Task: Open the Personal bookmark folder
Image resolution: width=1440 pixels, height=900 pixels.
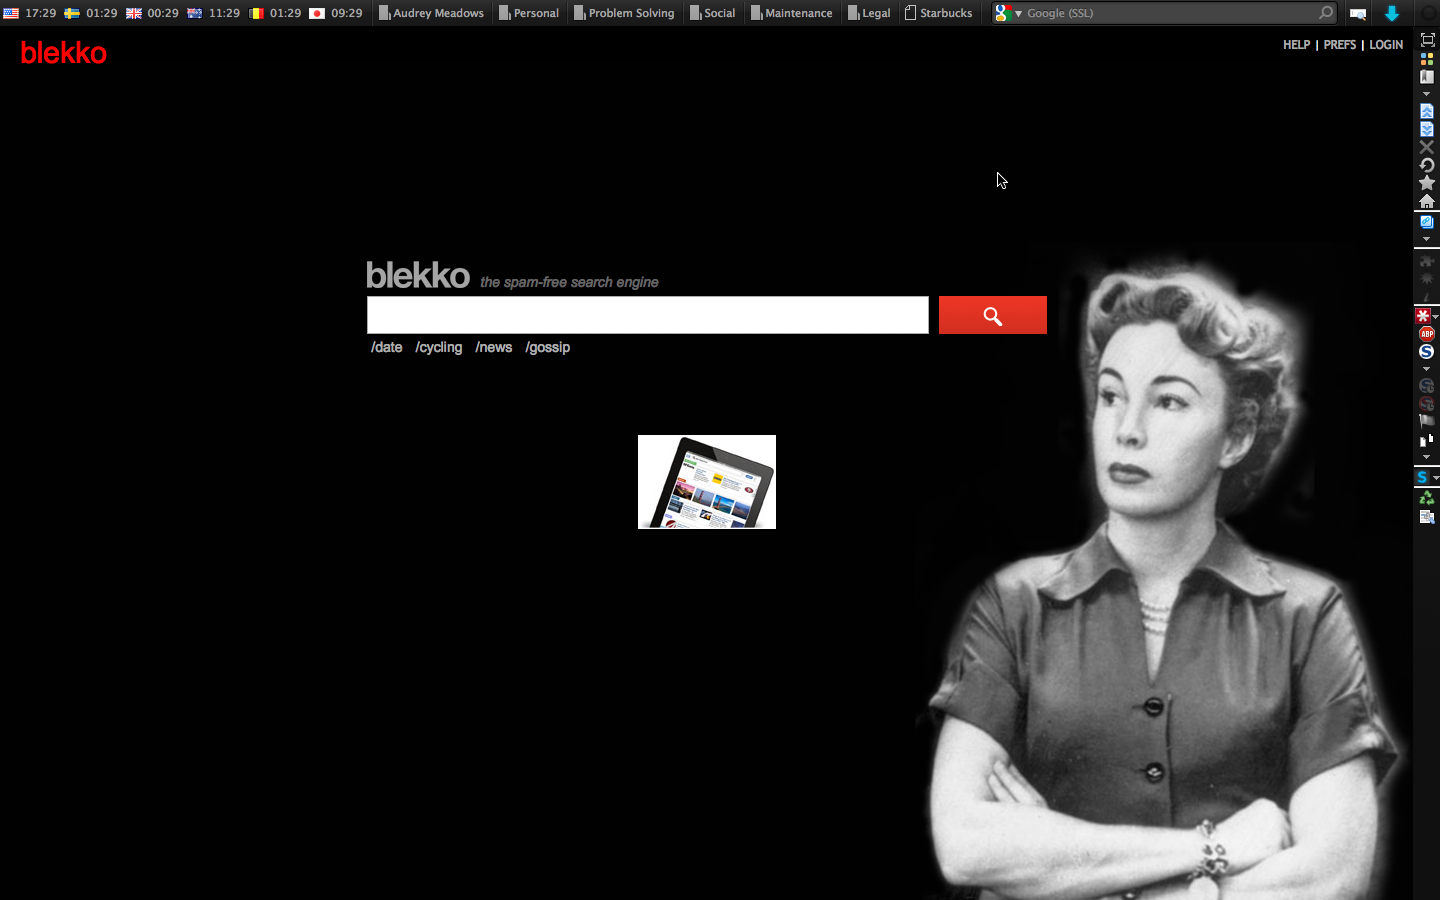Action: [529, 13]
